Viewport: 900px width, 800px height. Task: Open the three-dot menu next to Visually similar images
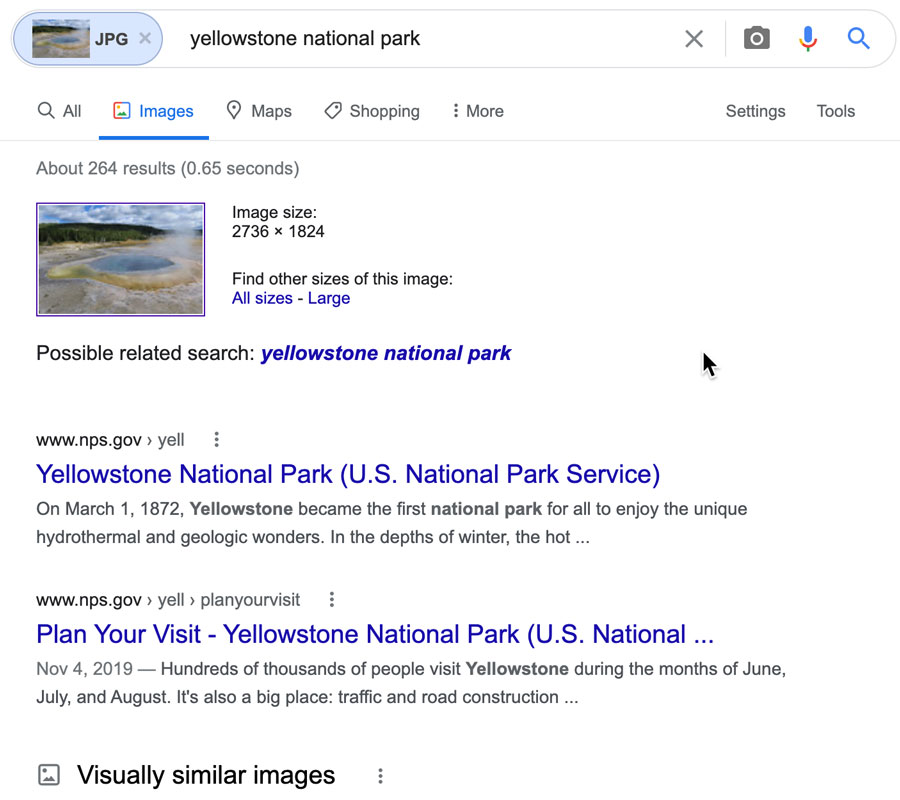point(379,775)
